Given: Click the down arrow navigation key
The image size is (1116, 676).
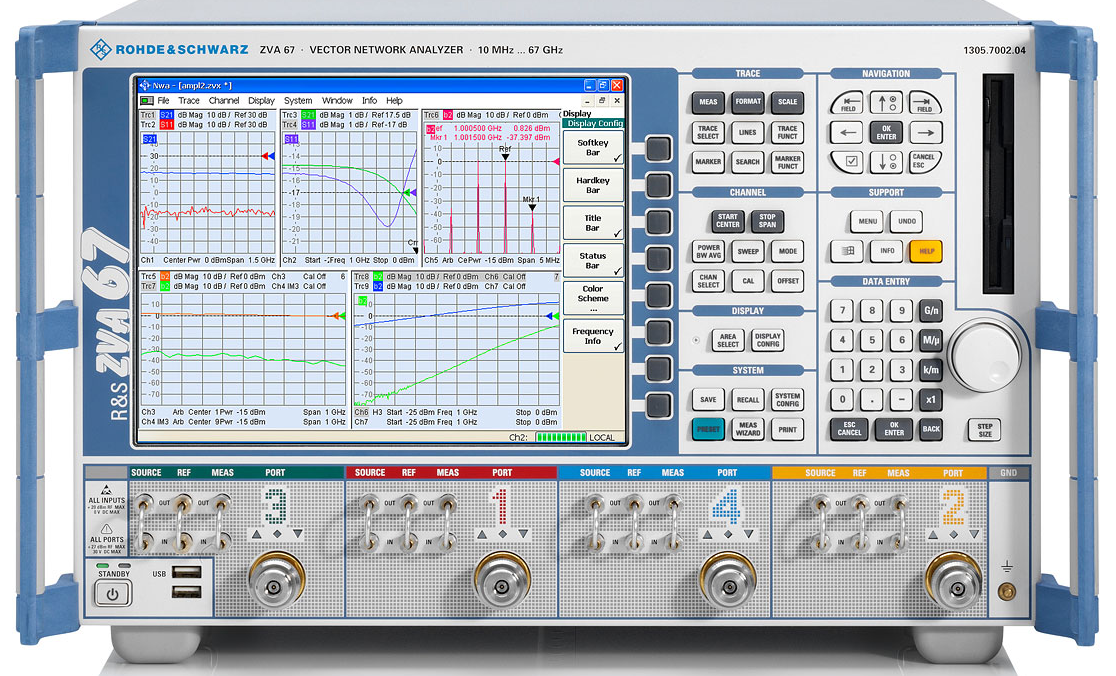Looking at the screenshot, I should [886, 162].
